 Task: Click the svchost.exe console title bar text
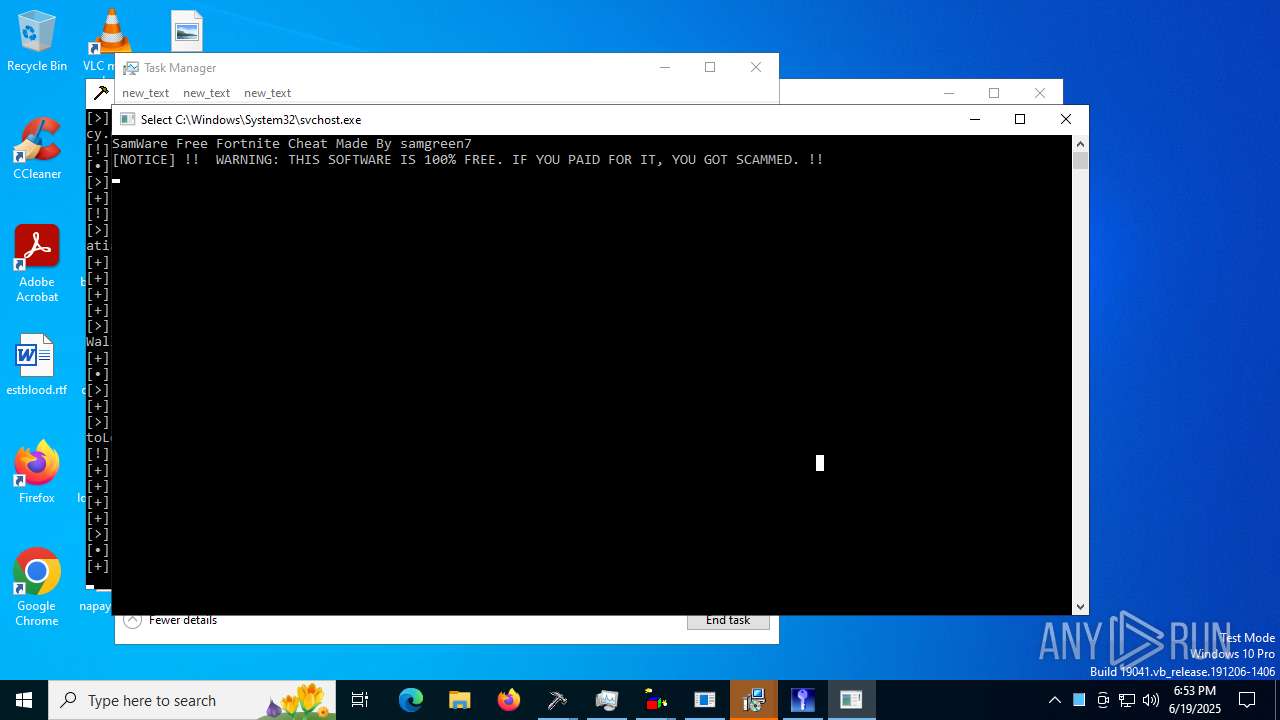point(251,119)
